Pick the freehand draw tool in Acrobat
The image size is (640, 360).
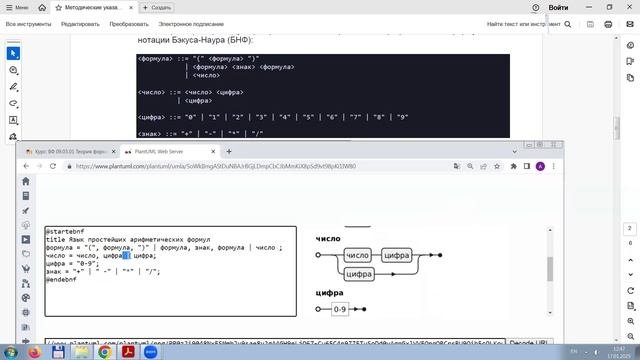(13, 103)
